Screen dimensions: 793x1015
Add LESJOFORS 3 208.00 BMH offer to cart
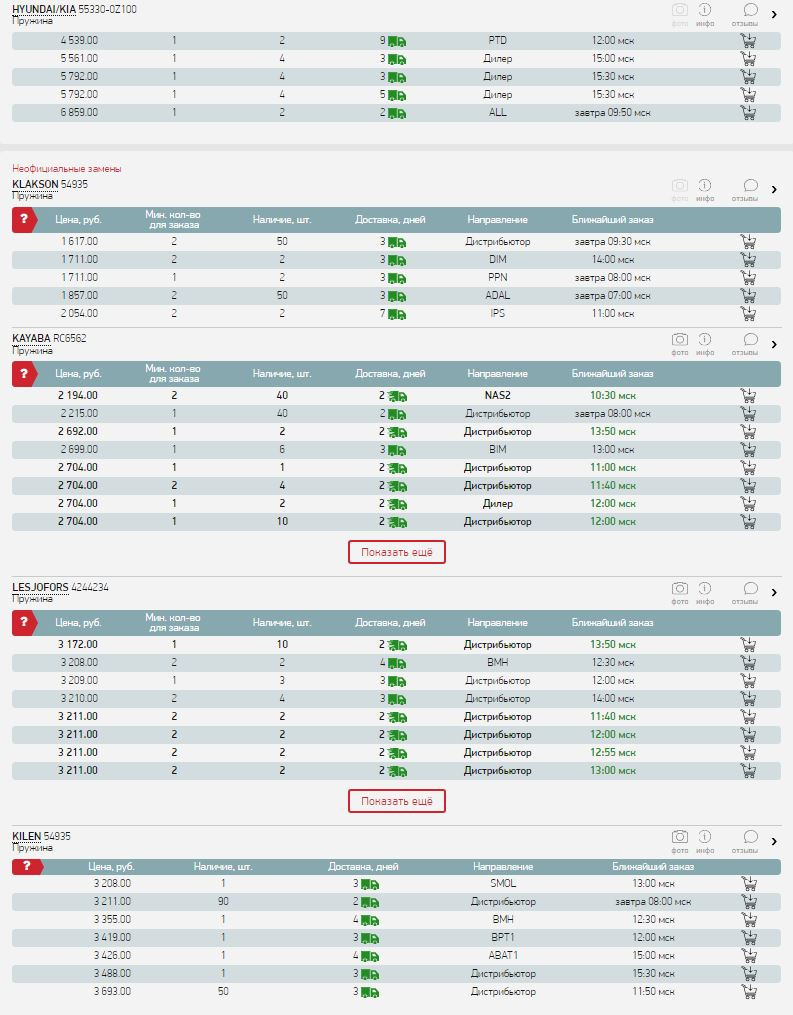point(748,663)
